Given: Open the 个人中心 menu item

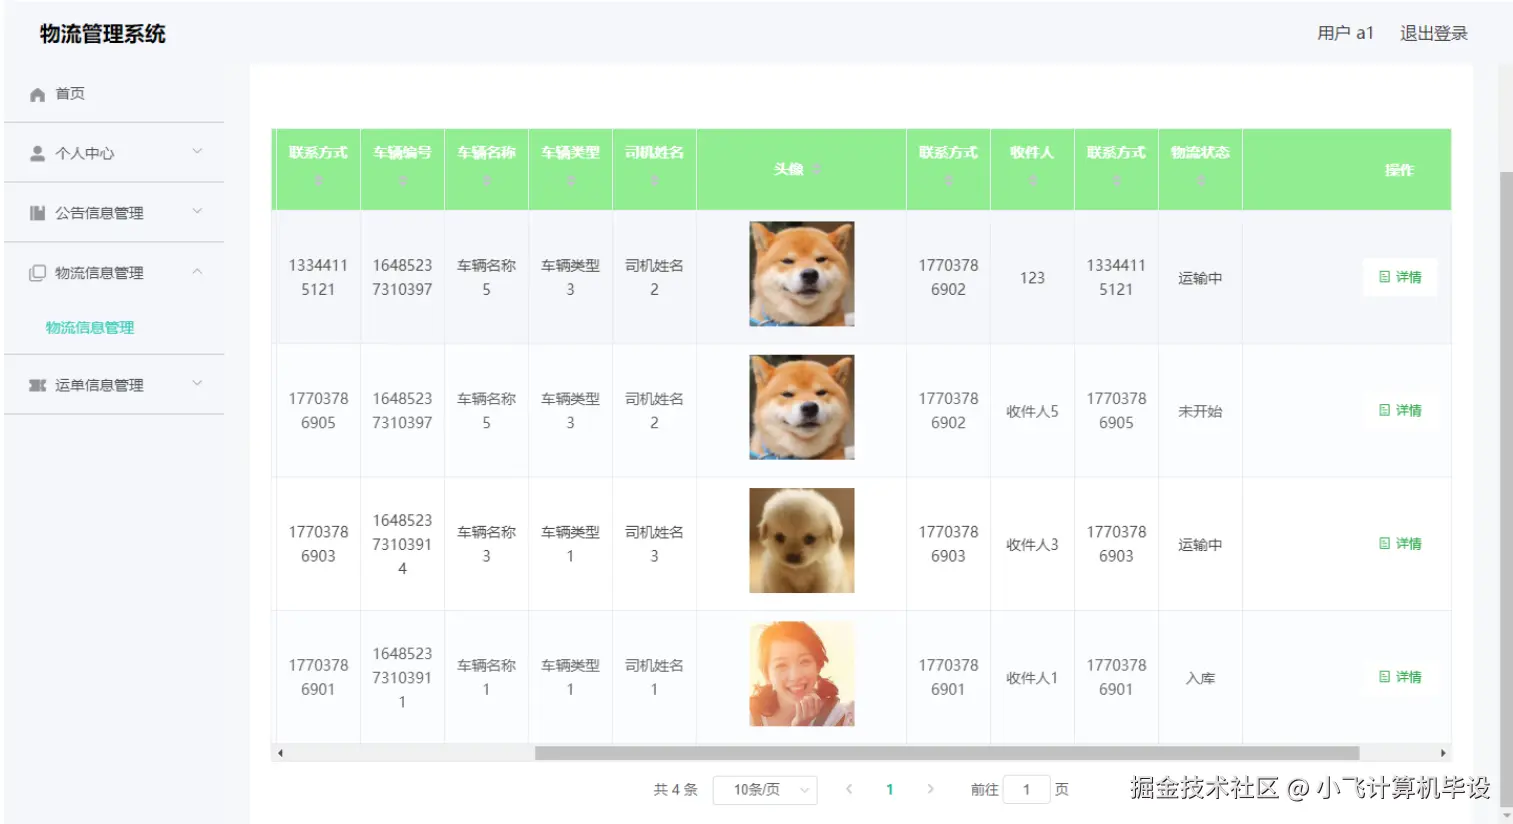Looking at the screenshot, I should 114,153.
